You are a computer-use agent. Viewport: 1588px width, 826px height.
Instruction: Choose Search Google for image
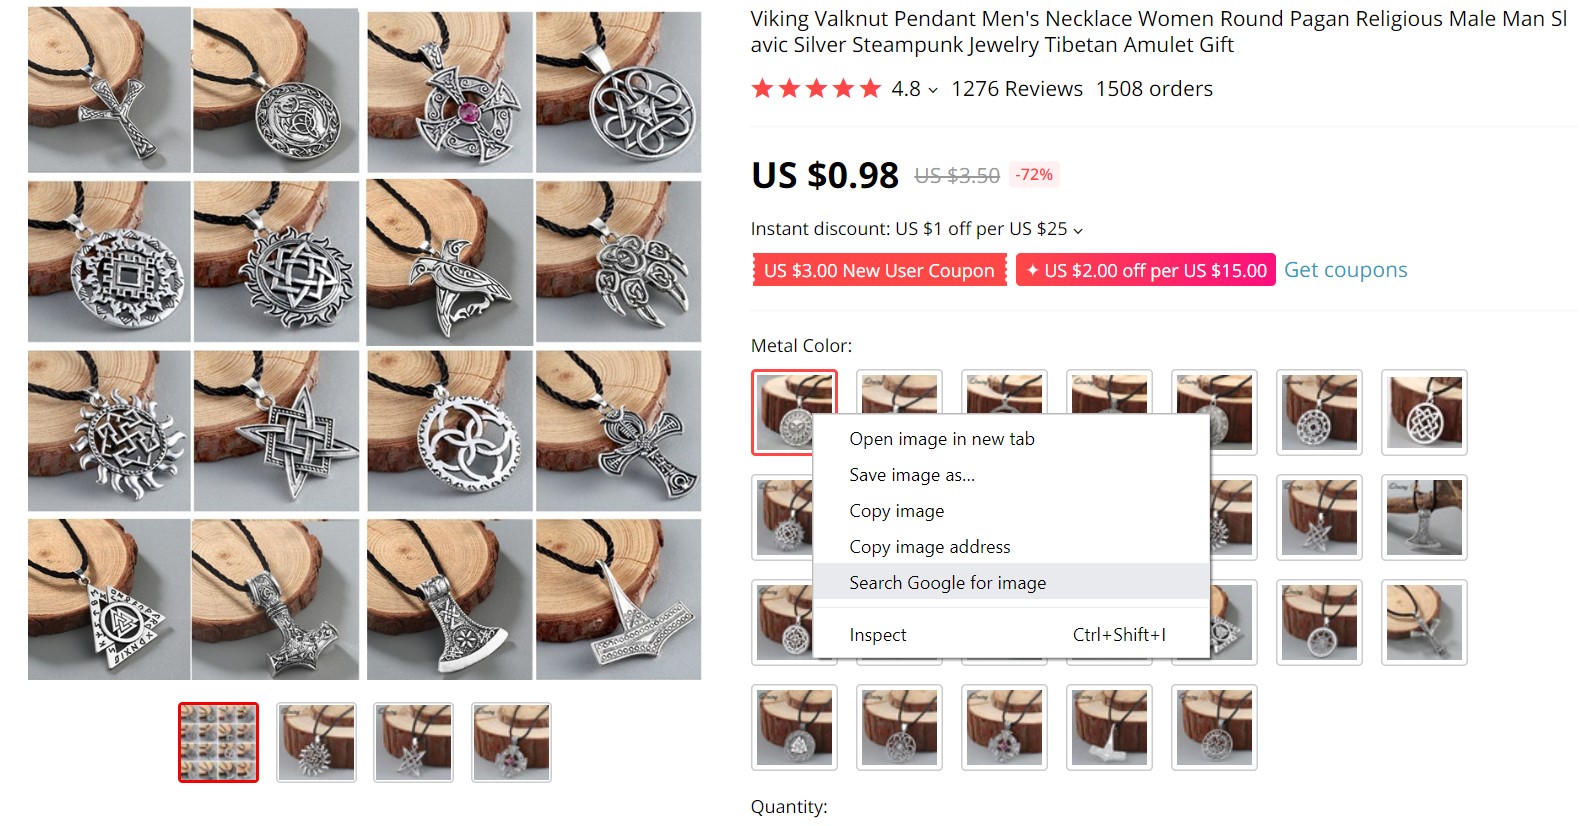coord(947,583)
